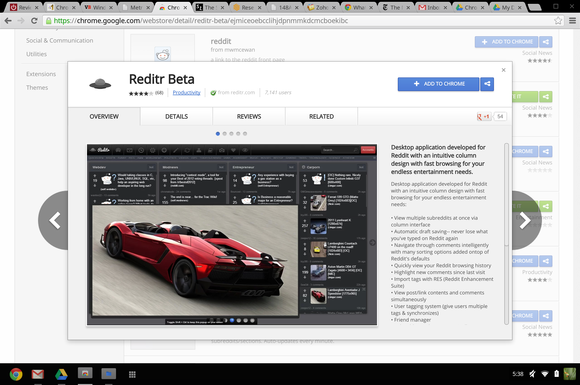Click share icon next to reddit app
The image size is (580, 385).
click(546, 42)
